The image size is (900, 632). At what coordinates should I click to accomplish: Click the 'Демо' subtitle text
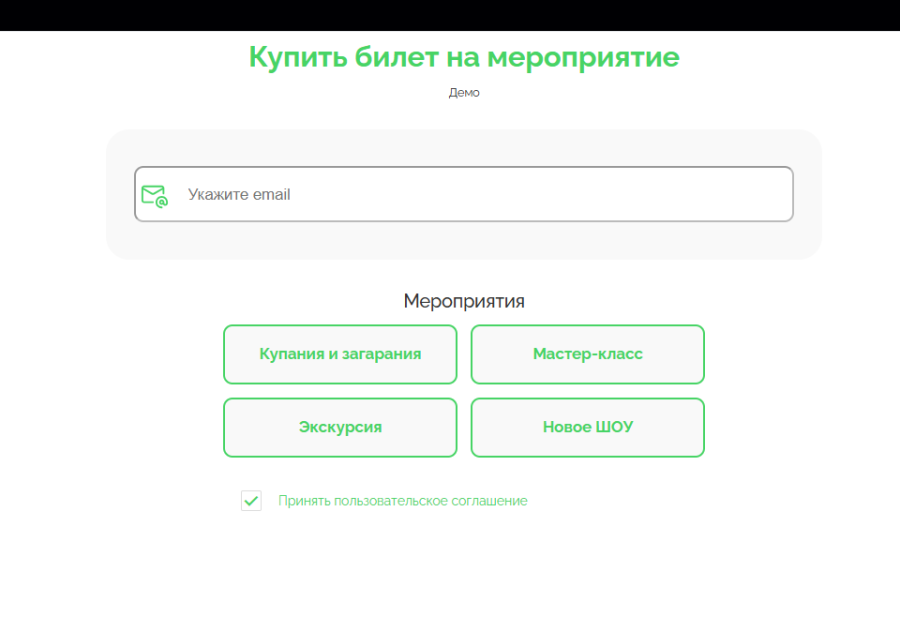pos(464,93)
